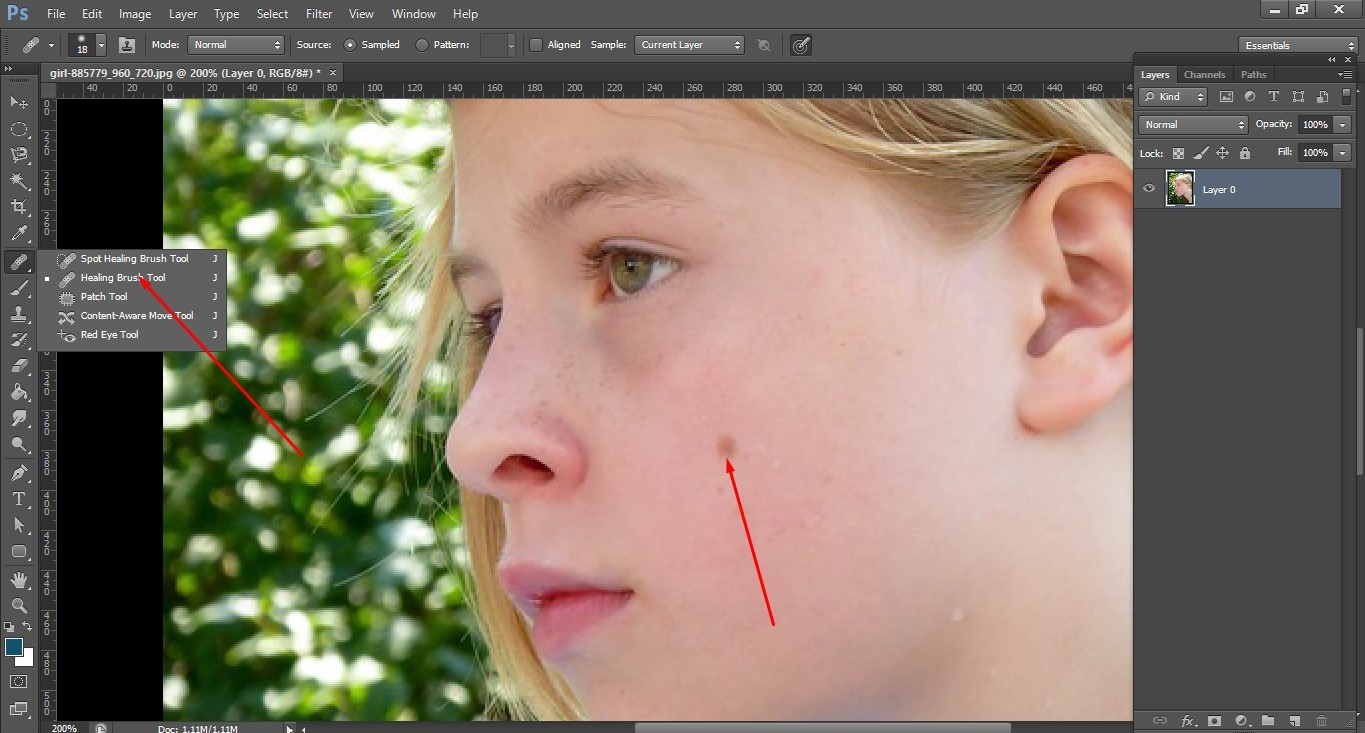Select the Paint Bucket tool

click(x=19, y=392)
